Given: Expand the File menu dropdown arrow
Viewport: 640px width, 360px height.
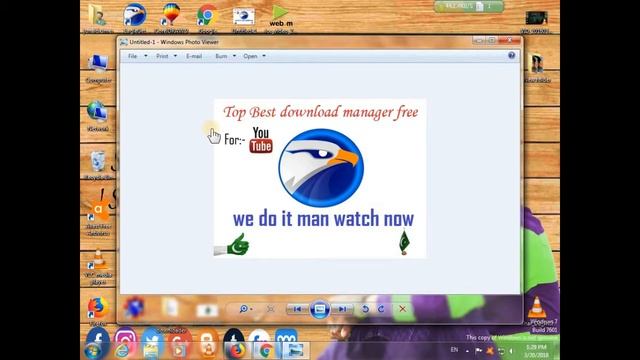Looking at the screenshot, I should [x=146, y=56].
